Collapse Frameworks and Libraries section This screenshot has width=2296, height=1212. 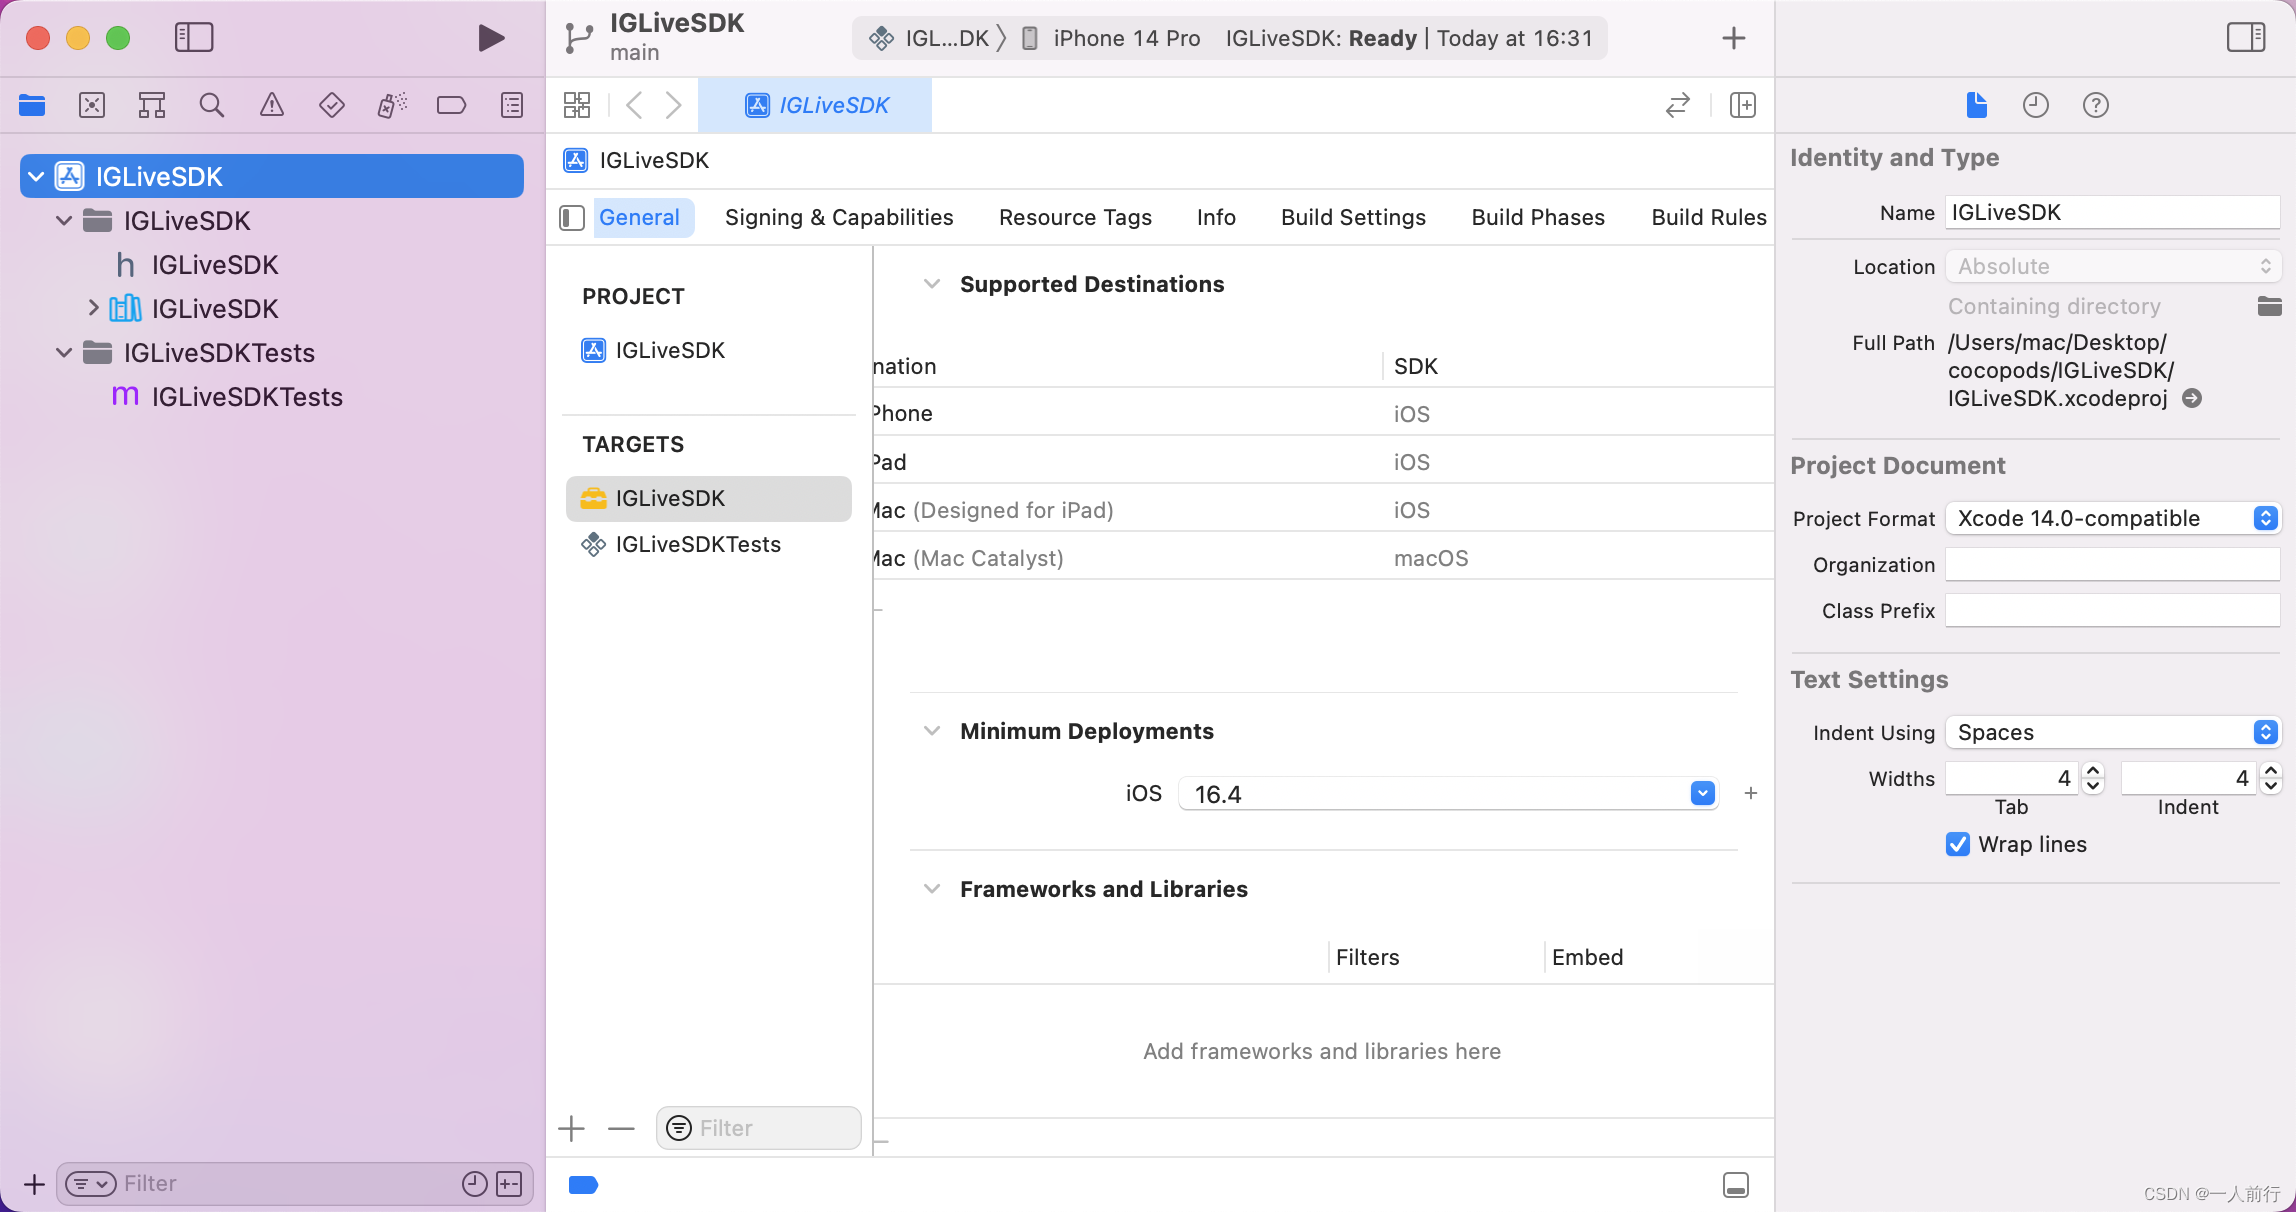point(932,889)
